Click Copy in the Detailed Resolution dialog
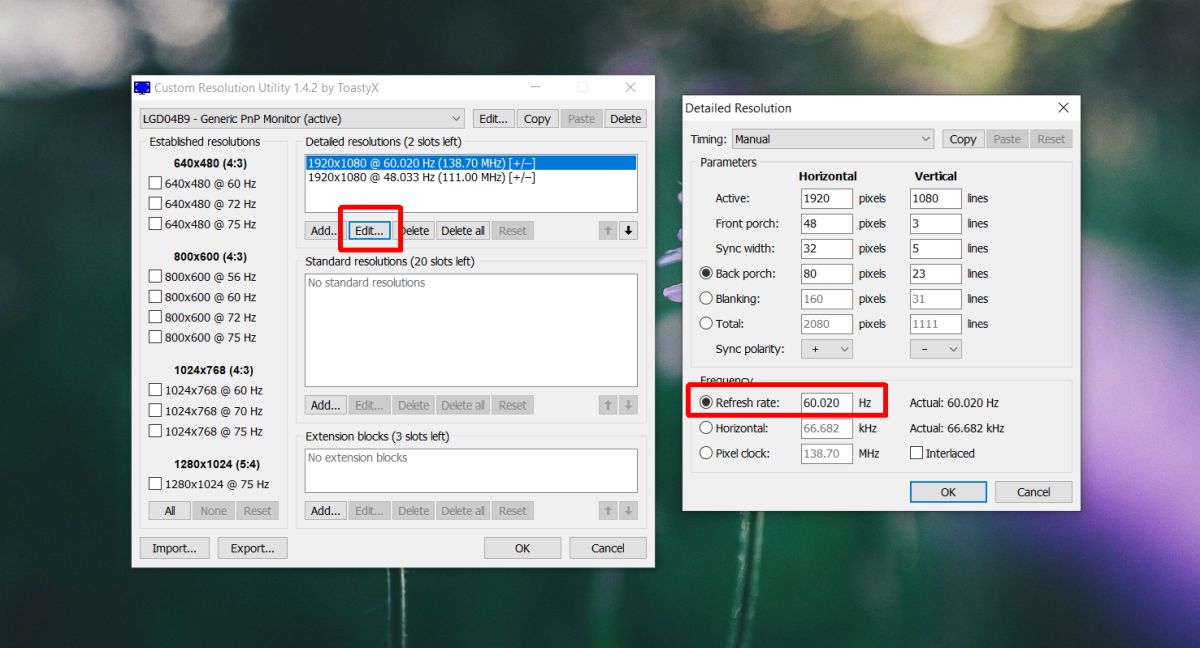Screen dimensions: 1200x648 (962, 138)
